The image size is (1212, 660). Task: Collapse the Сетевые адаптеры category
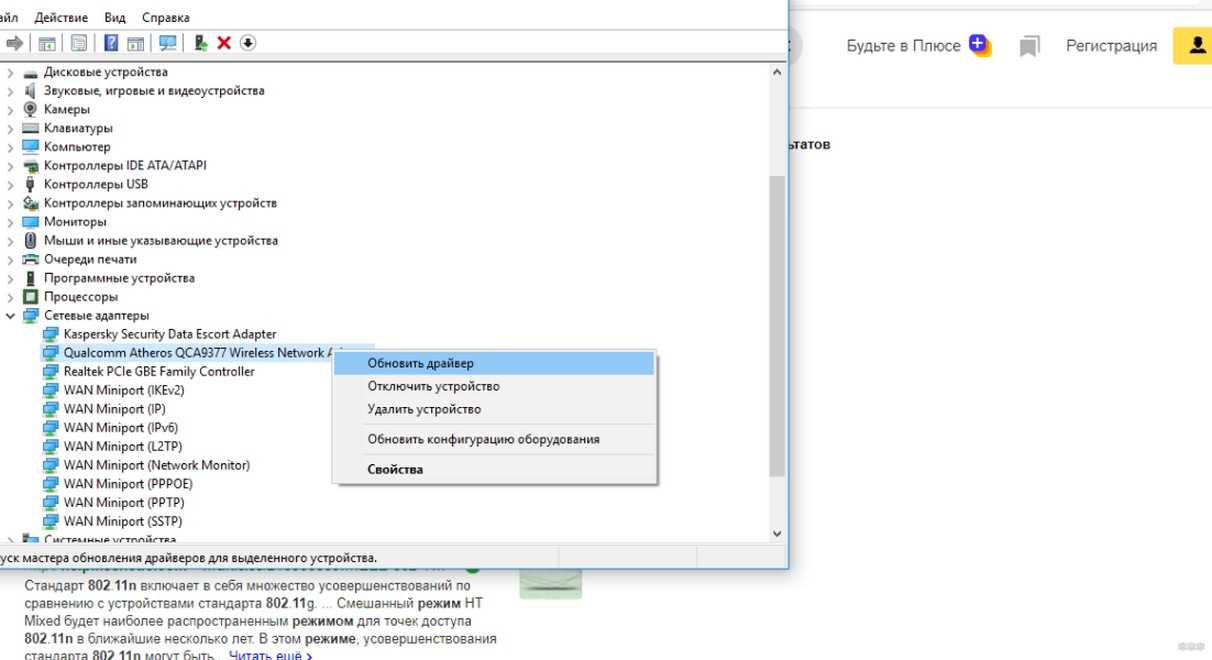10,316
